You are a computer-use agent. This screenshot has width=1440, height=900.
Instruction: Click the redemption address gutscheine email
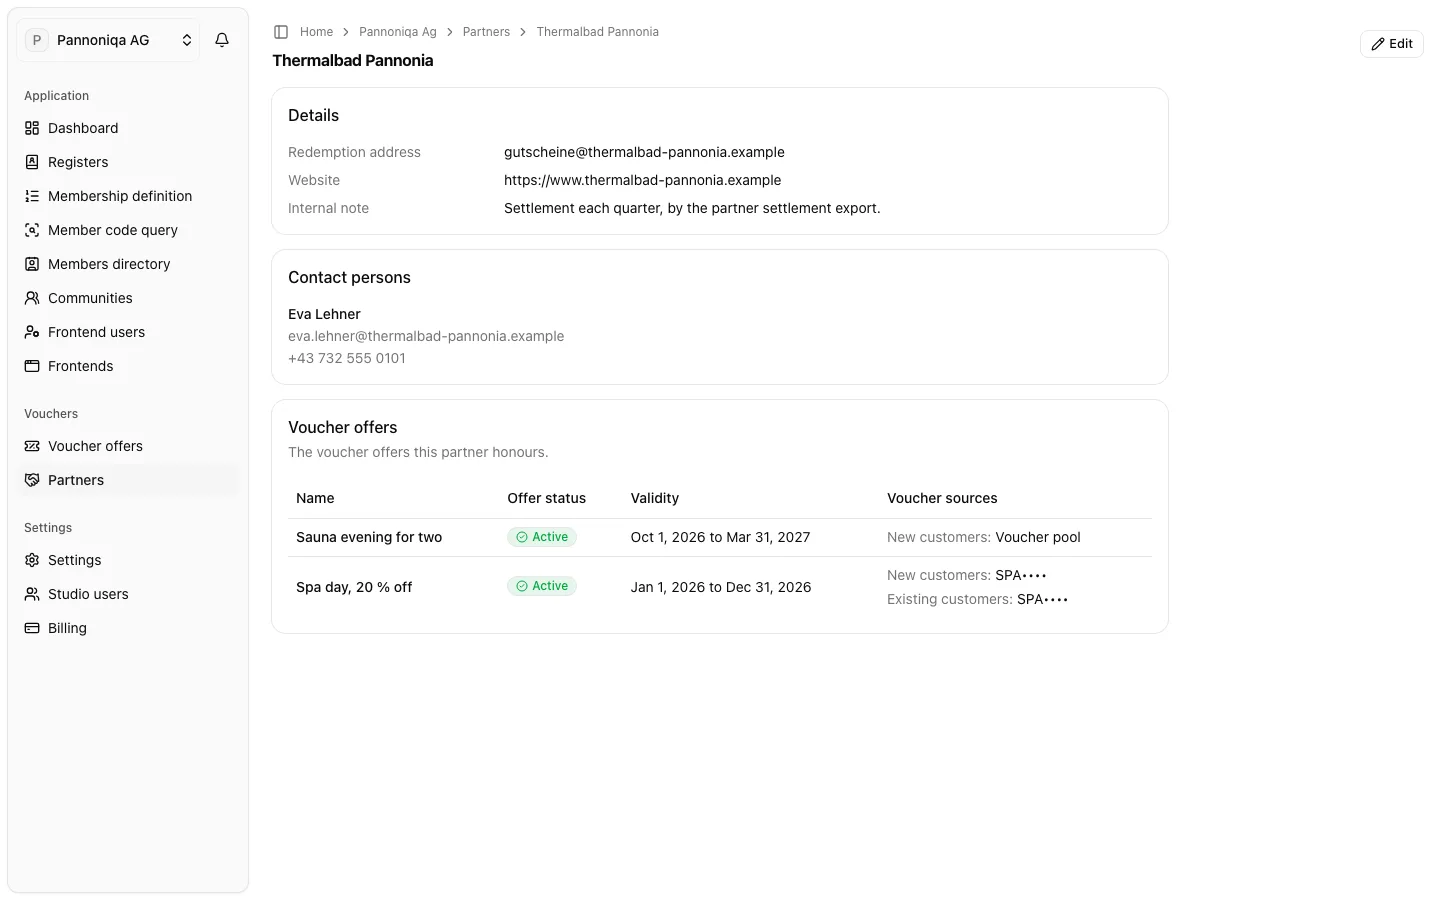(x=644, y=152)
